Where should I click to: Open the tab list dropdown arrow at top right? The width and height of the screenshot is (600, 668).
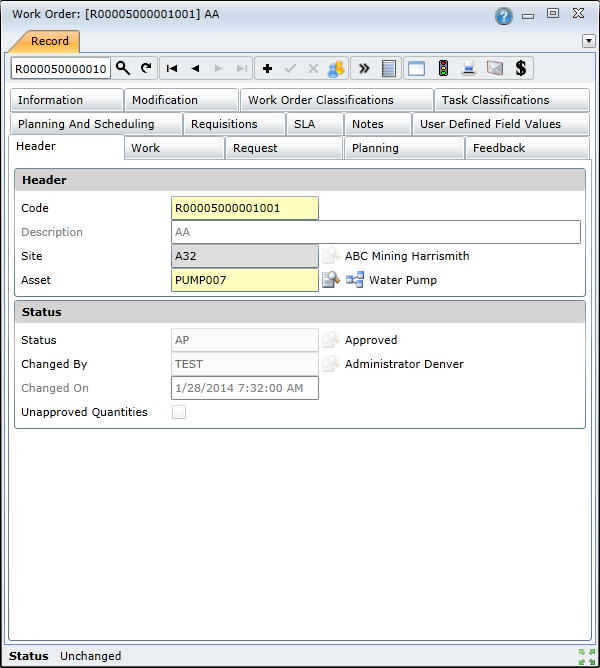588,41
